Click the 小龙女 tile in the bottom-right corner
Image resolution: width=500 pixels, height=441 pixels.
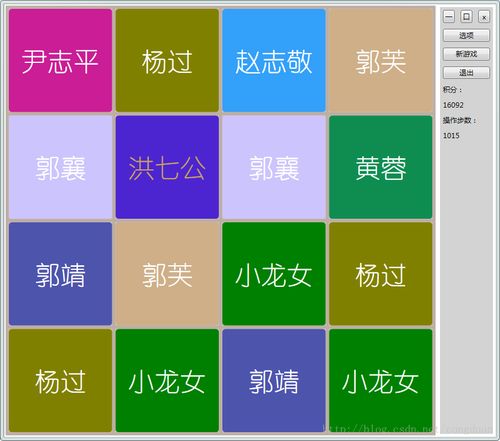[380, 380]
